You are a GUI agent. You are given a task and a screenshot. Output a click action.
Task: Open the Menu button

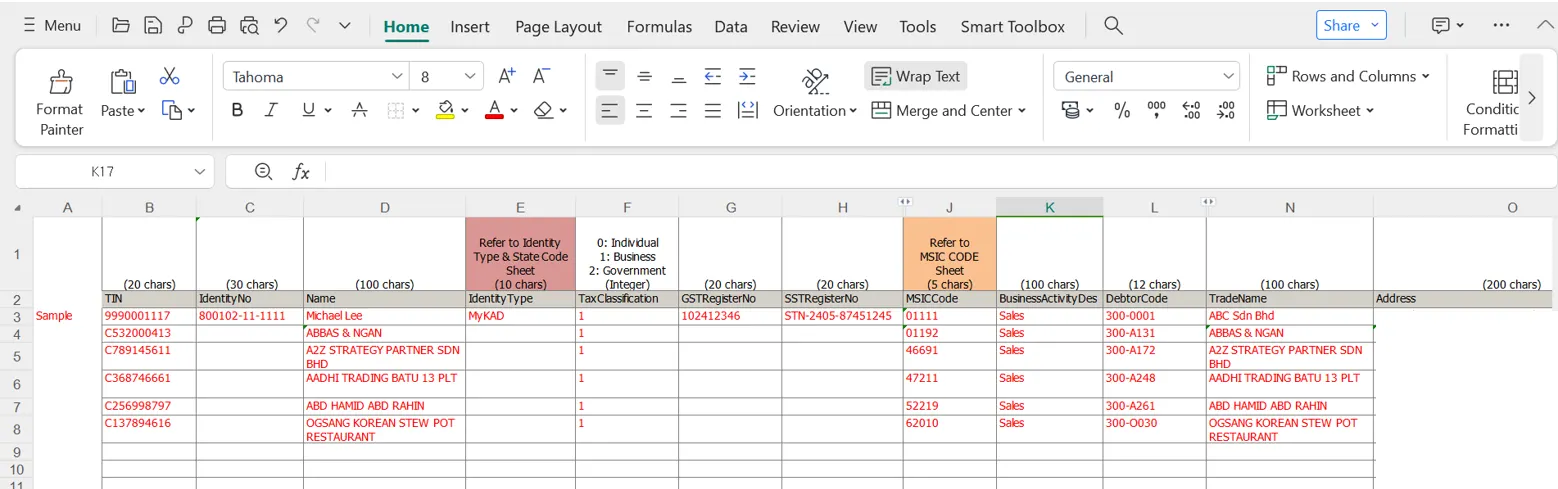tap(52, 25)
